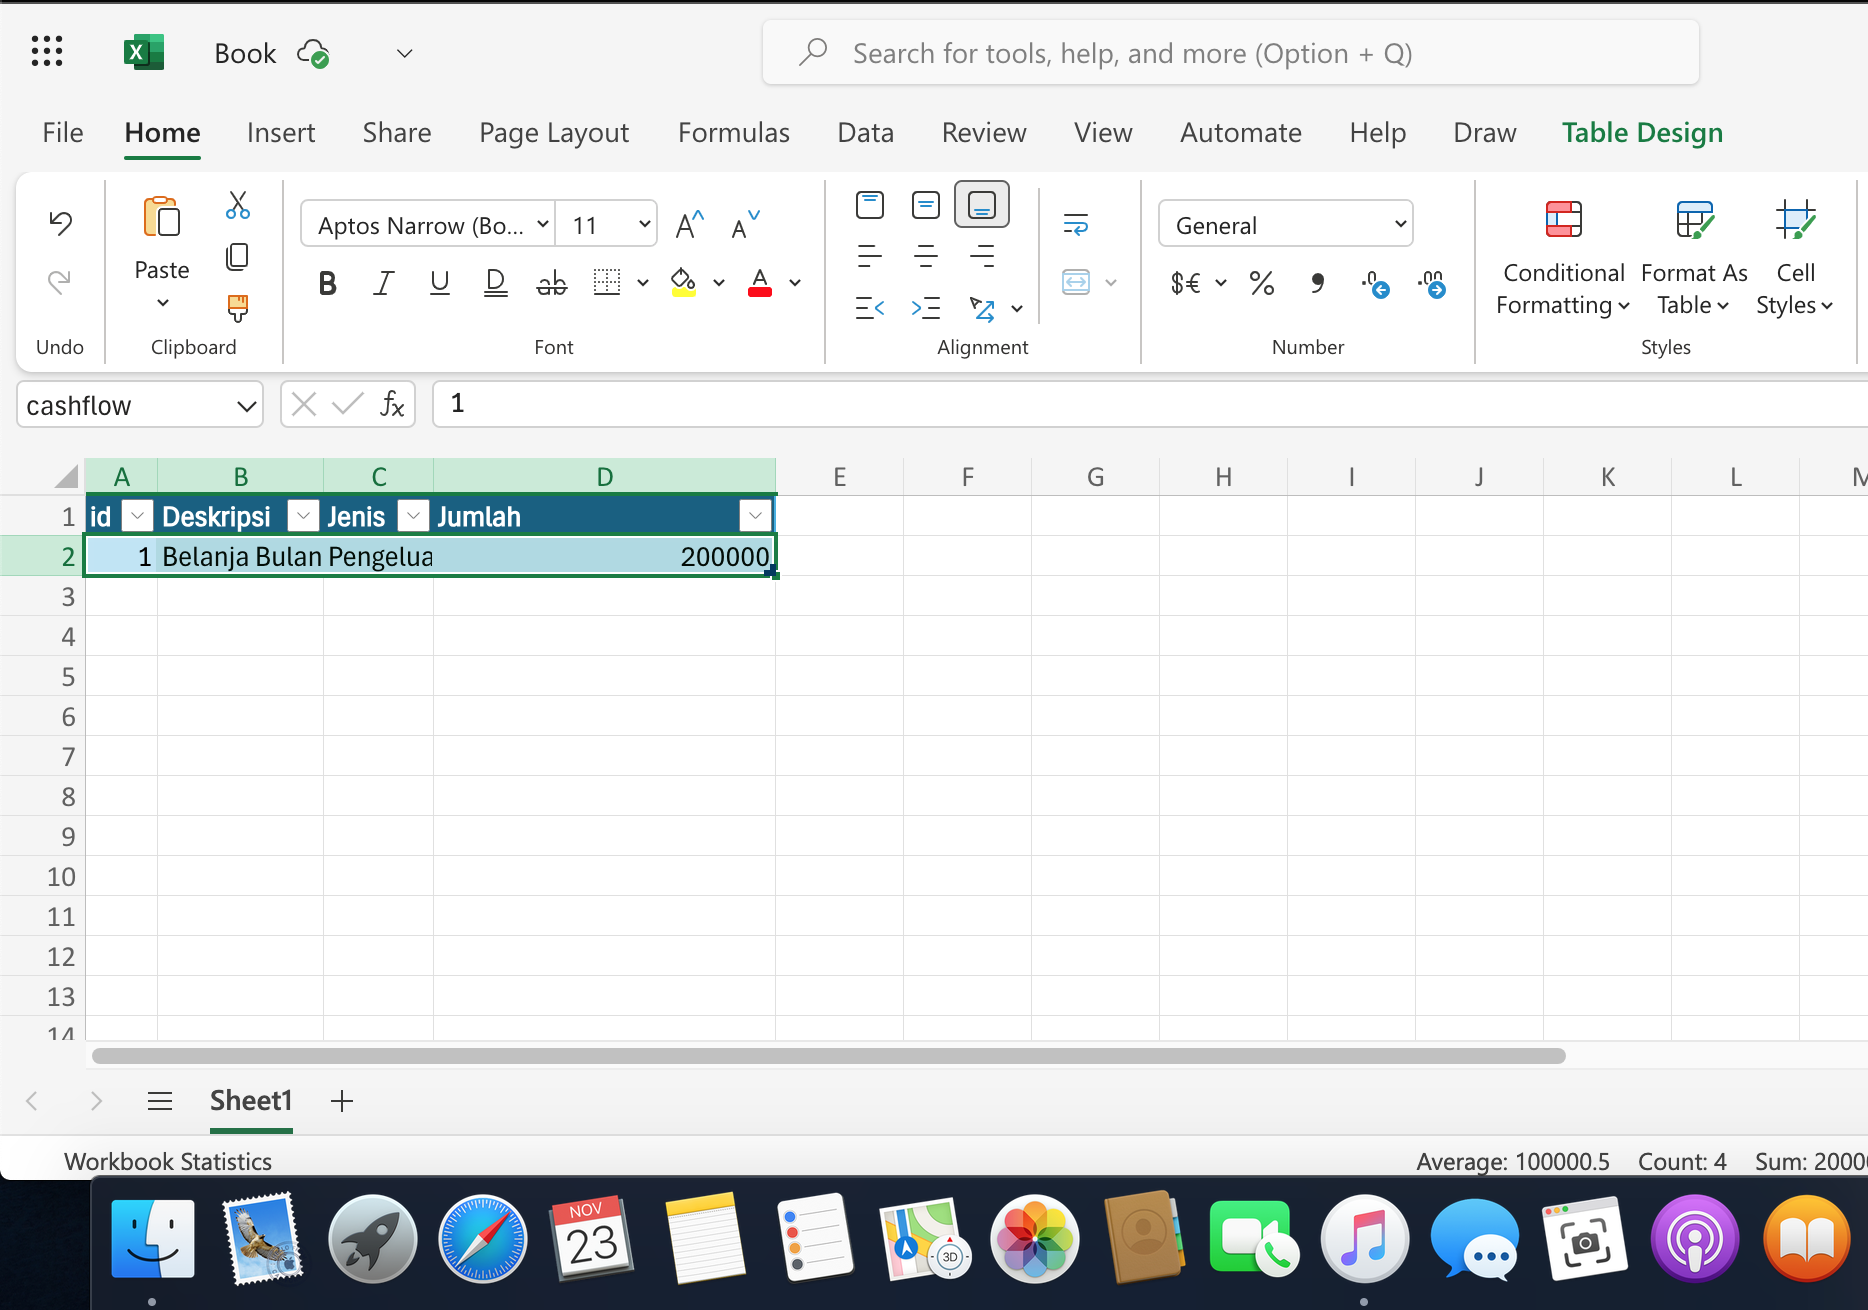The width and height of the screenshot is (1868, 1310).
Task: Toggle strikethrough formatting
Action: click(551, 283)
